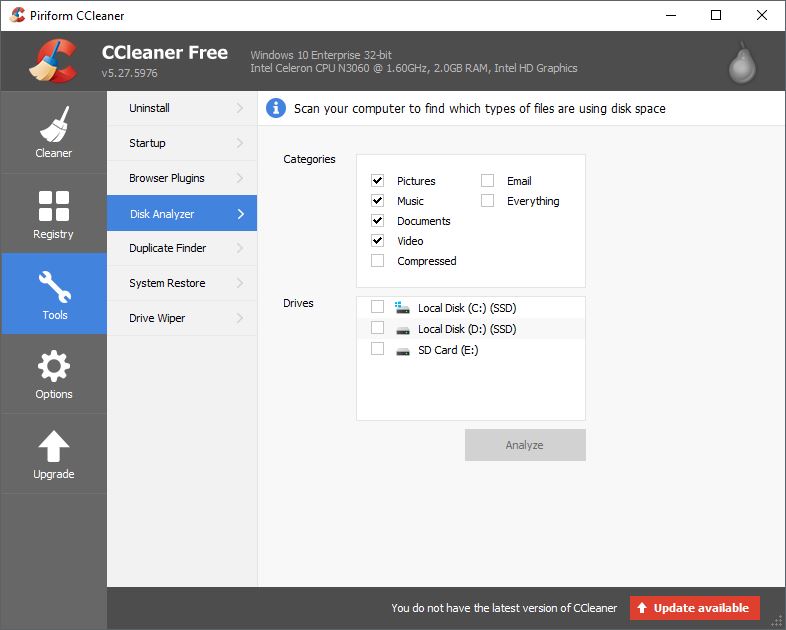Image resolution: width=786 pixels, height=630 pixels.
Task: Uncheck the Documents category
Action: tap(377, 221)
